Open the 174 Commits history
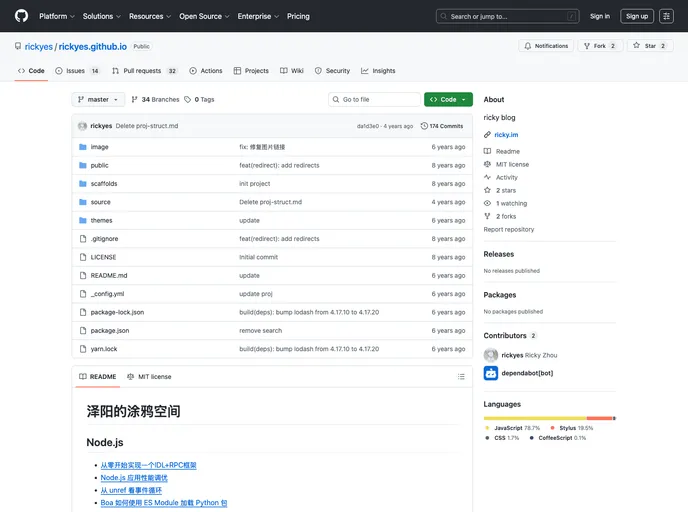Viewport: 688px width, 512px height. click(x=442, y=126)
